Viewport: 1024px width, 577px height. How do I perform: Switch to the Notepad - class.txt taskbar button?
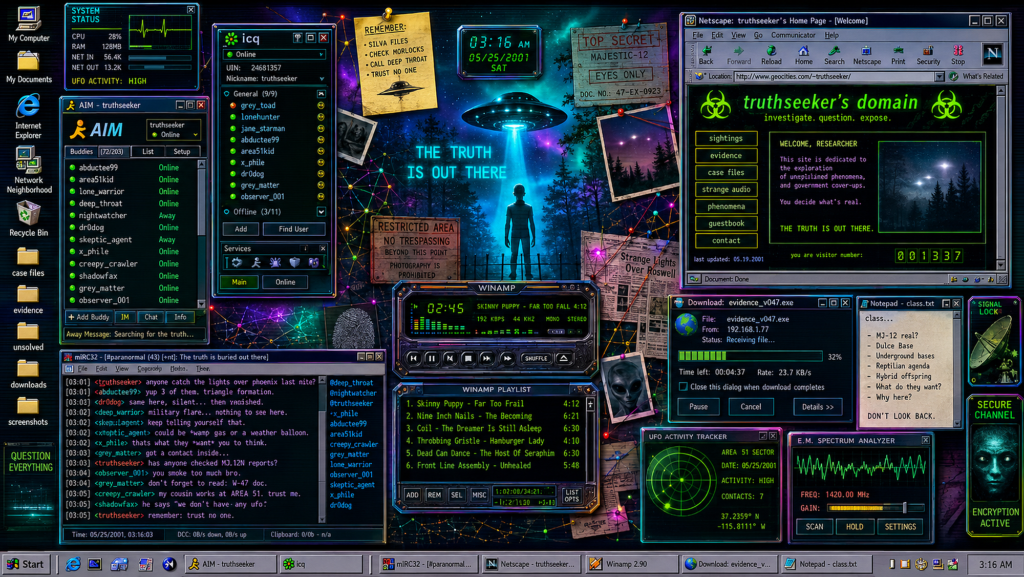click(x=828, y=564)
